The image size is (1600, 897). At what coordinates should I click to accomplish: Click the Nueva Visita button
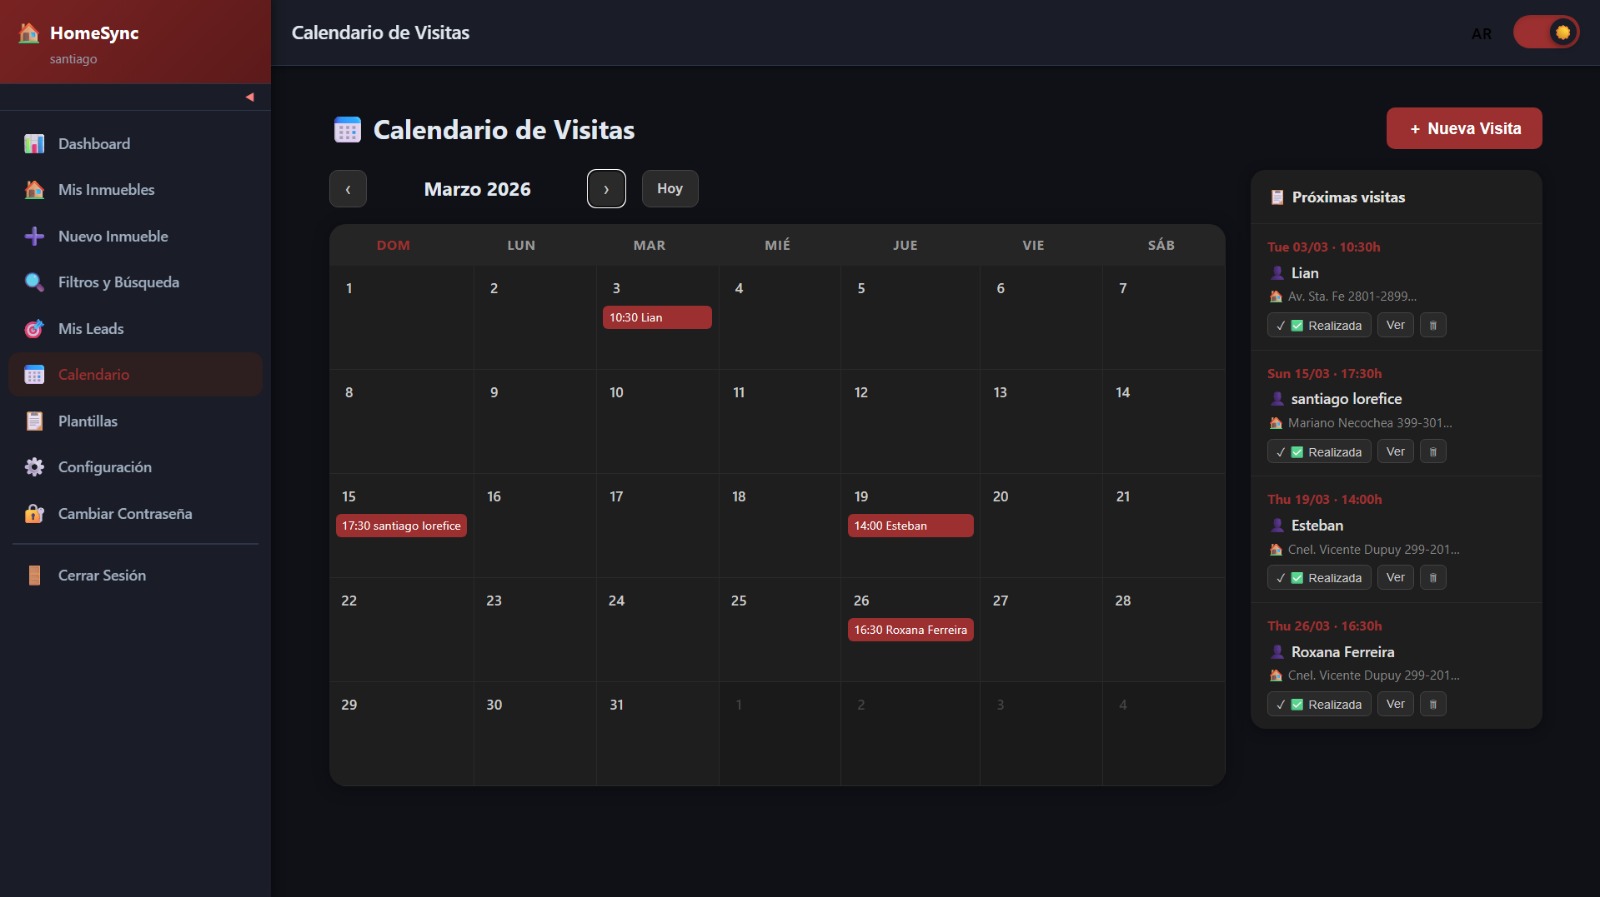pyautogui.click(x=1464, y=128)
